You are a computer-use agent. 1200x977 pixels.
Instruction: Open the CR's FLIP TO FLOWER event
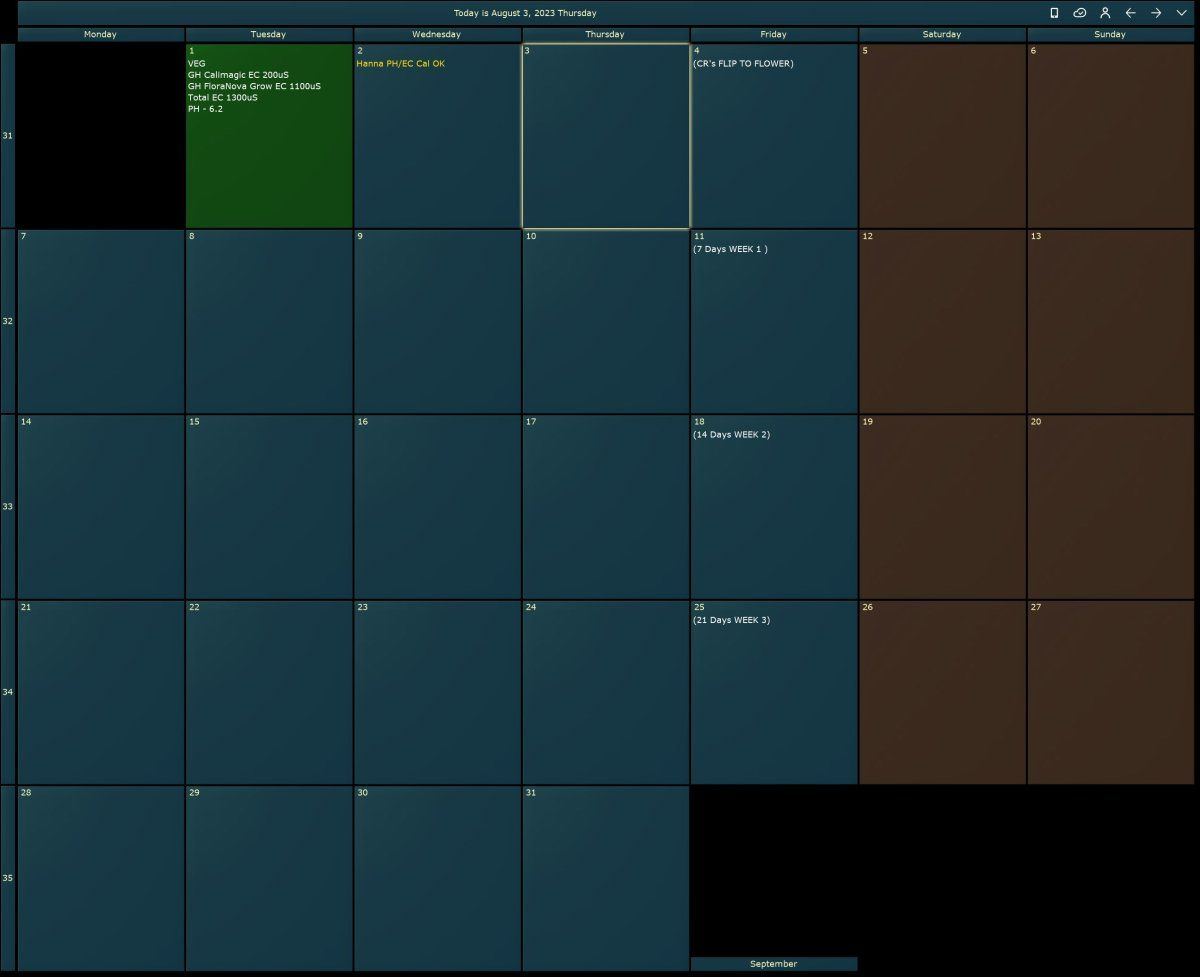point(743,64)
